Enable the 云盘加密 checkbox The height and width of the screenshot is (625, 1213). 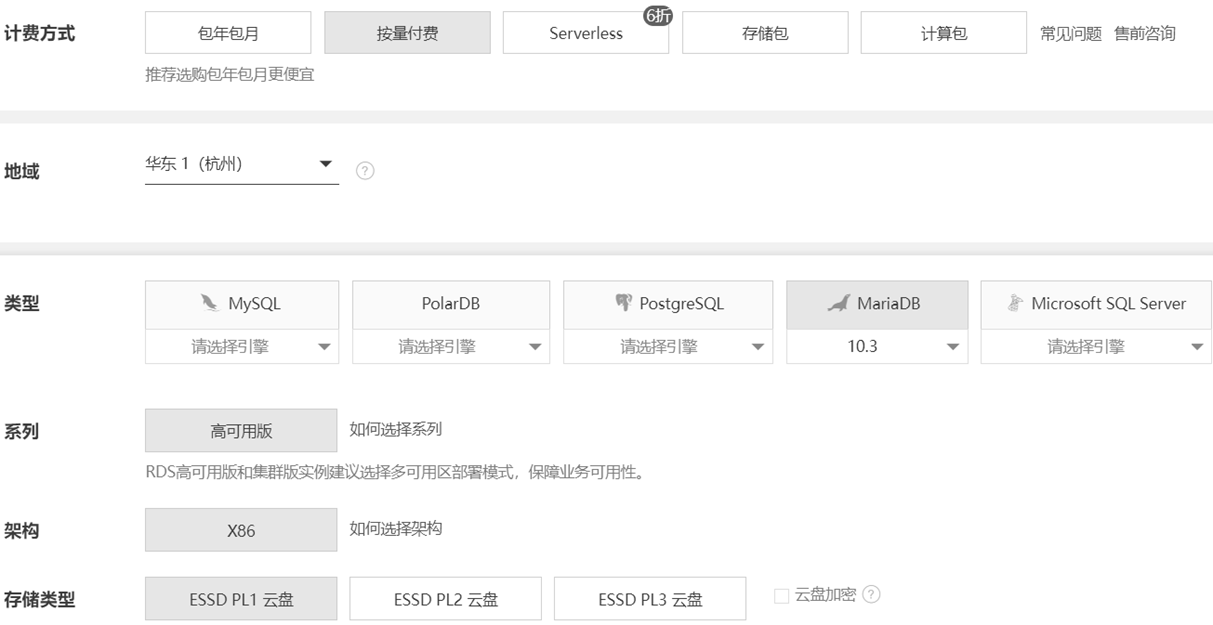pyautogui.click(x=782, y=596)
